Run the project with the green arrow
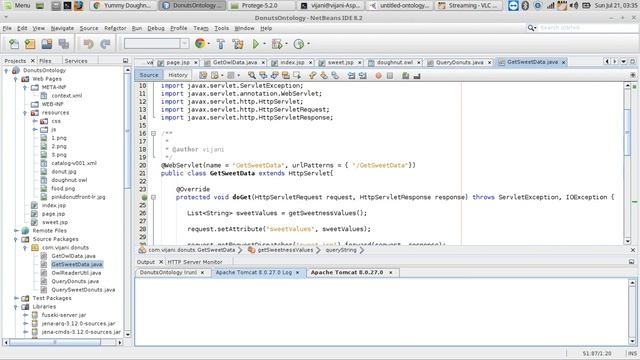 point(256,44)
